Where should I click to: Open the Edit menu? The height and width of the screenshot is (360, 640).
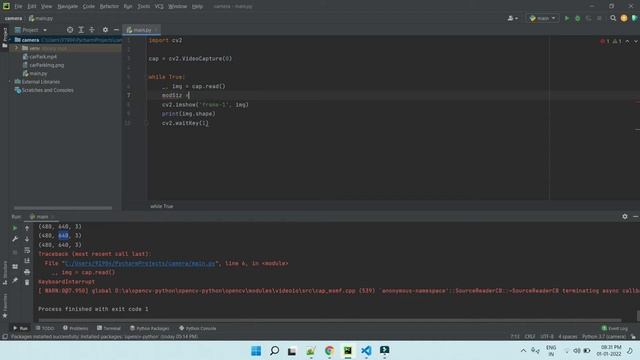[x=31, y=7]
